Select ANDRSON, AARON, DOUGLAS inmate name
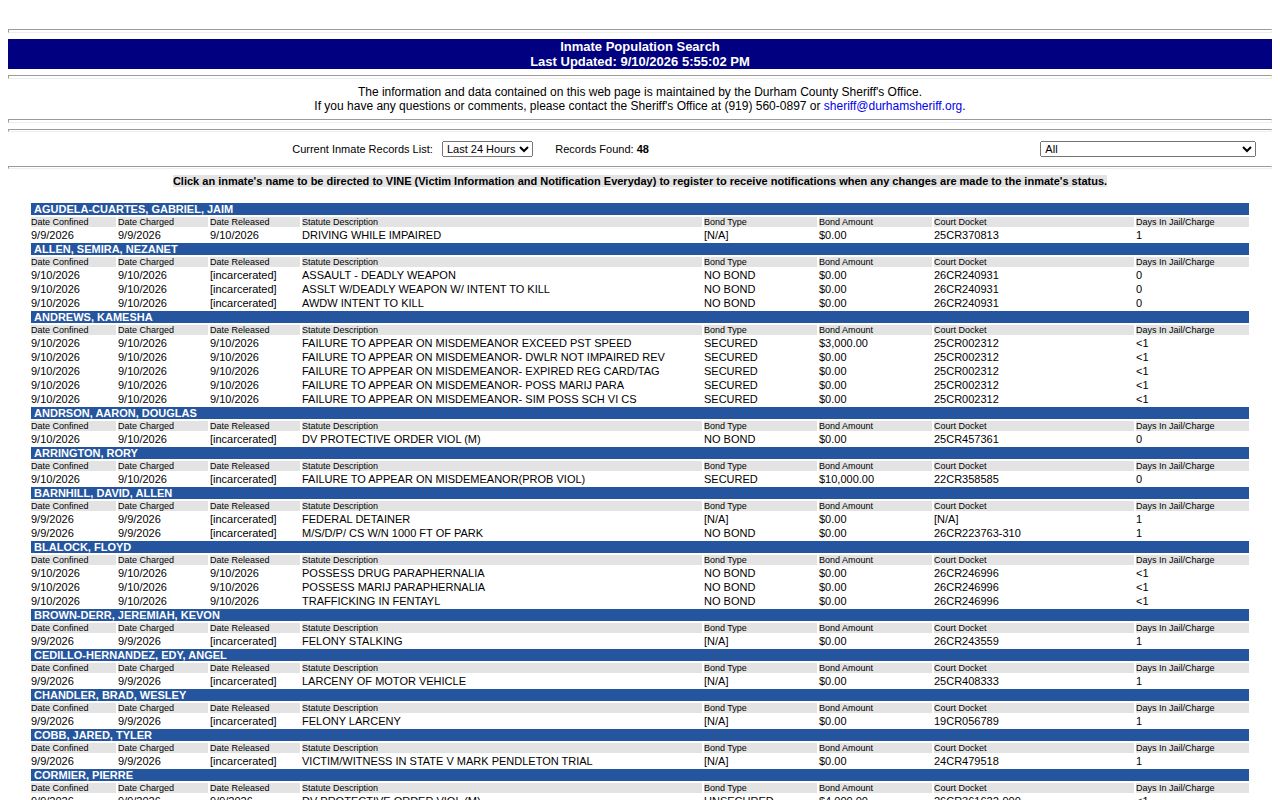1280x800 pixels. click(x=115, y=413)
